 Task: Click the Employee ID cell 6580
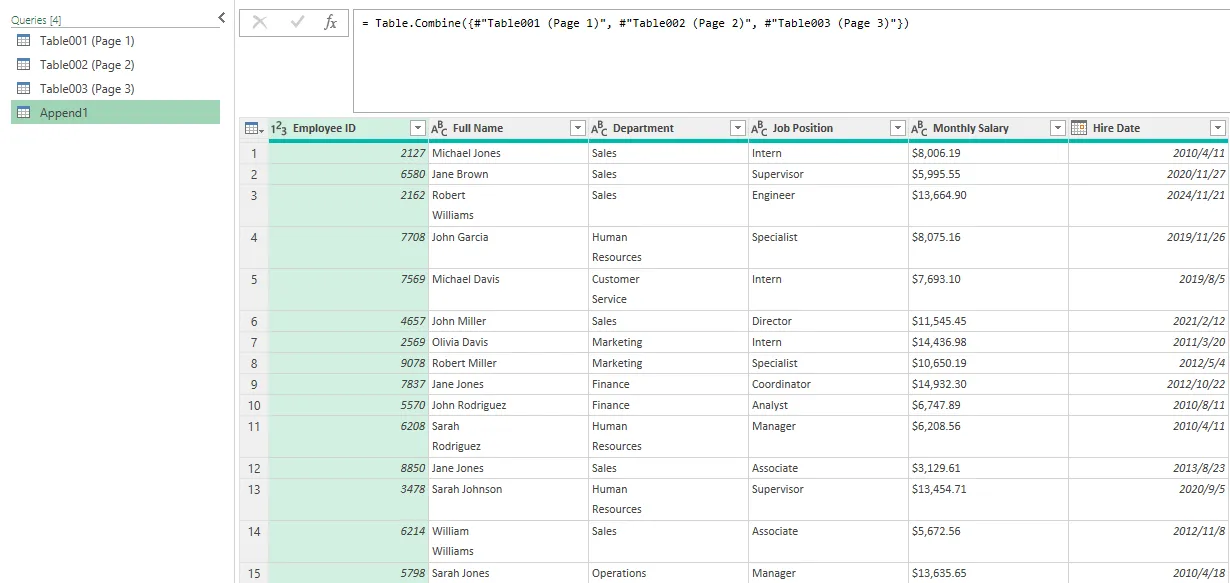(348, 174)
